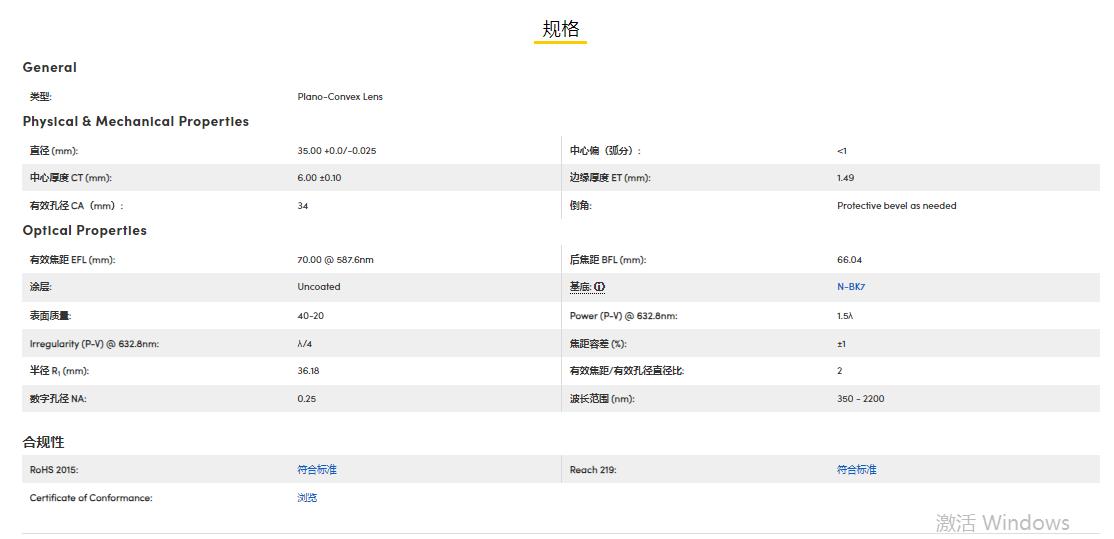Click the surface quality value 40-20
This screenshot has height=539, width=1114.
click(x=310, y=315)
